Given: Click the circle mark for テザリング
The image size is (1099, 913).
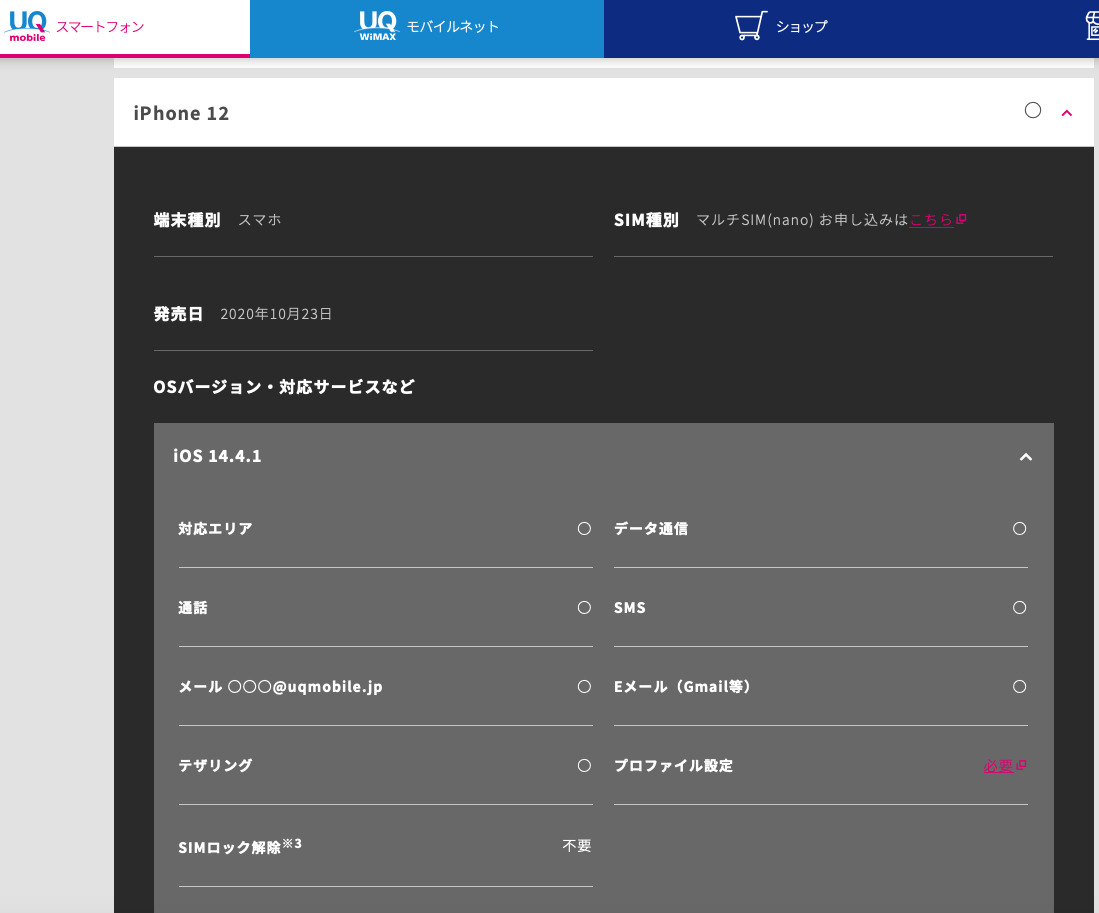Looking at the screenshot, I should pyautogui.click(x=584, y=765).
